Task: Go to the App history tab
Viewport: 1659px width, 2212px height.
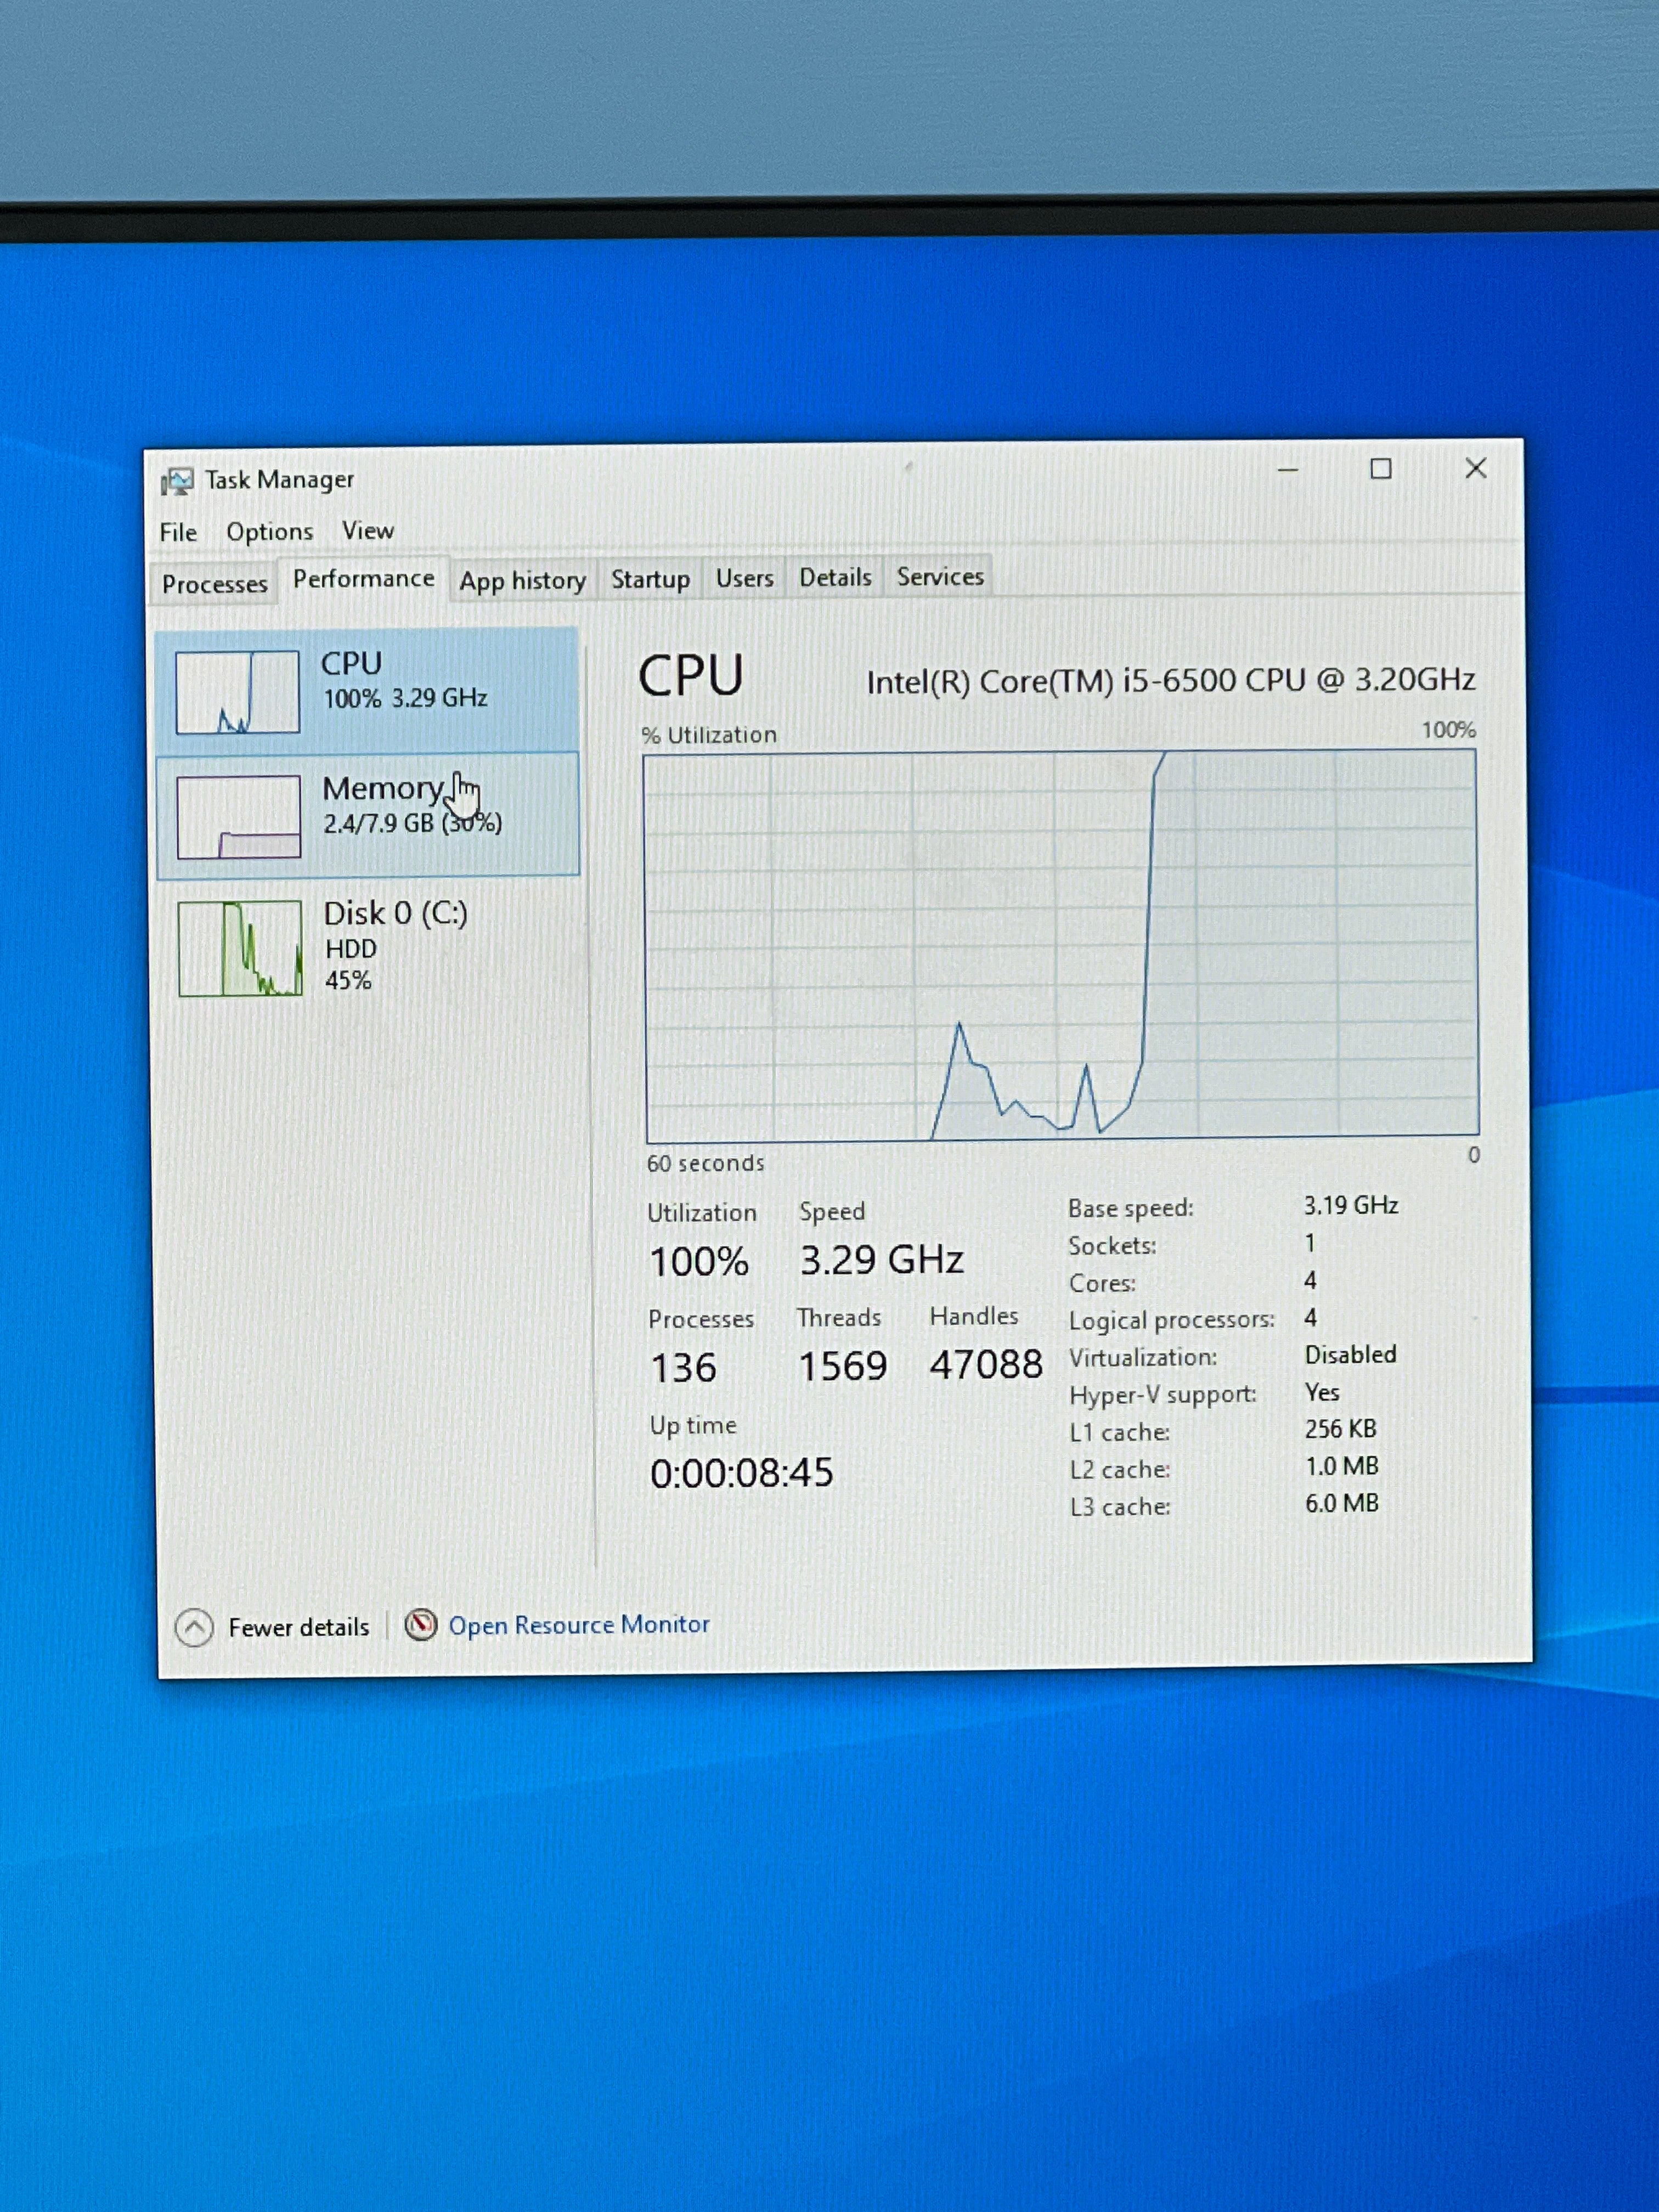Action: [x=522, y=580]
